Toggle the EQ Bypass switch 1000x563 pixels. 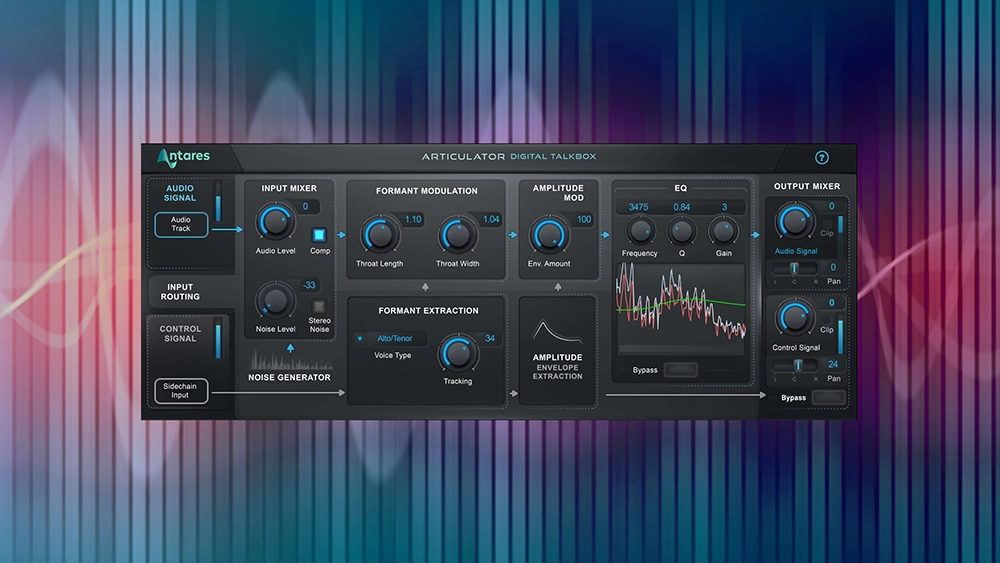(x=680, y=370)
